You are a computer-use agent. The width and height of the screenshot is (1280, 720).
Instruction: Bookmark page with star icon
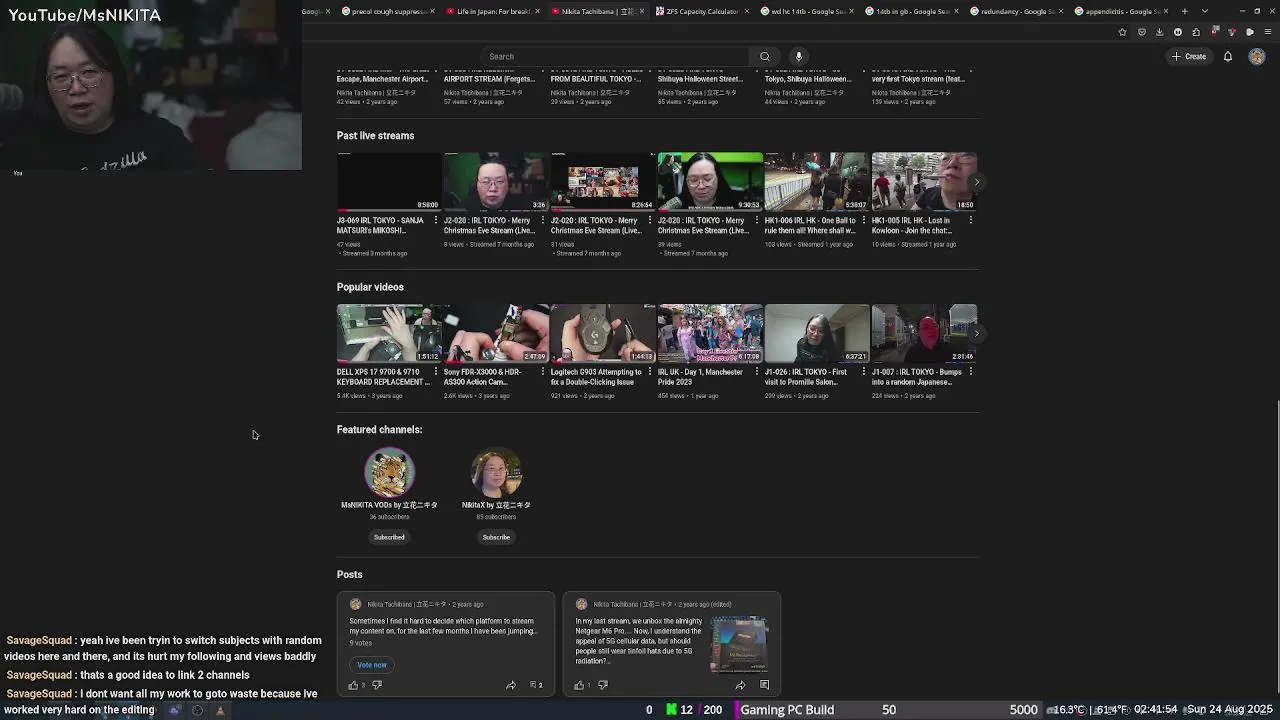1122,32
